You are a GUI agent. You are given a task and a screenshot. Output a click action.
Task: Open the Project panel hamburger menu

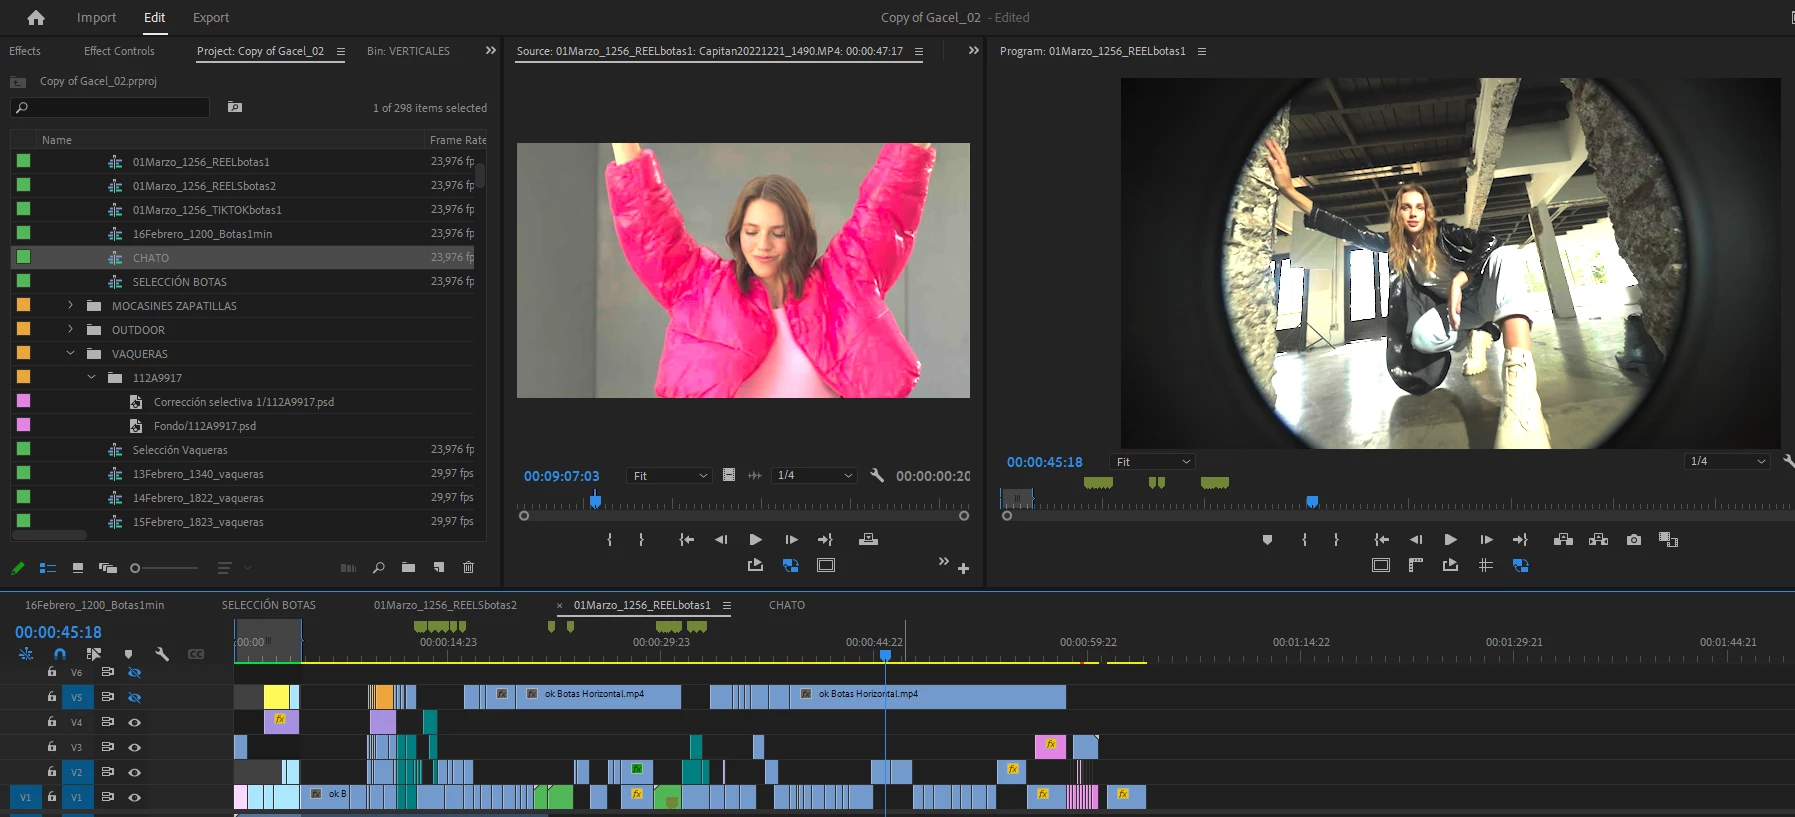(x=341, y=51)
